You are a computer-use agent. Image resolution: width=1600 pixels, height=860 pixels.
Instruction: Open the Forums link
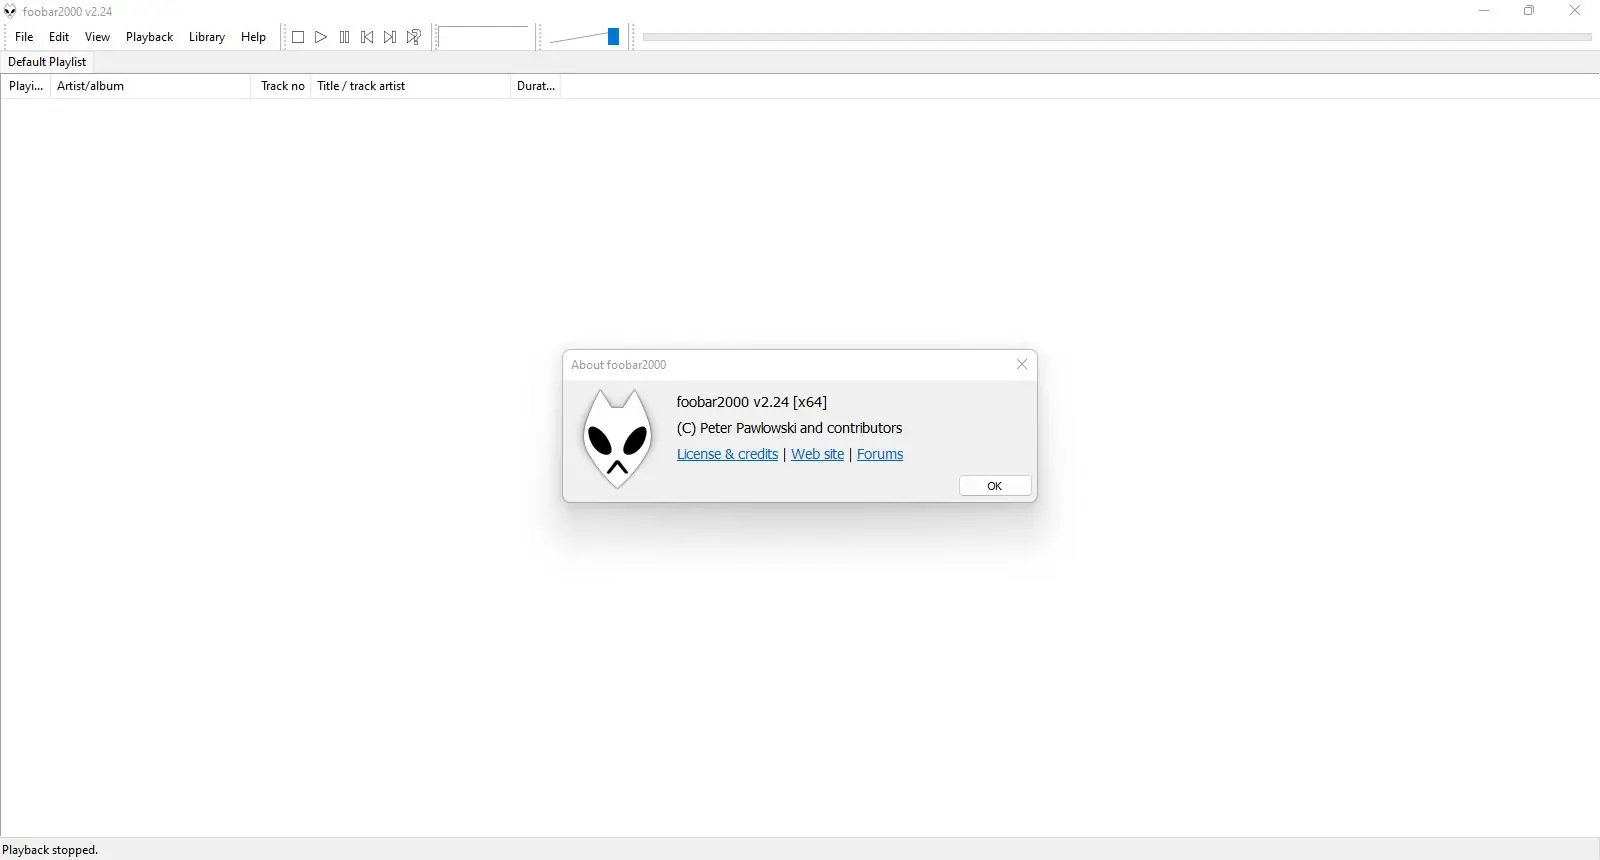[x=880, y=454]
